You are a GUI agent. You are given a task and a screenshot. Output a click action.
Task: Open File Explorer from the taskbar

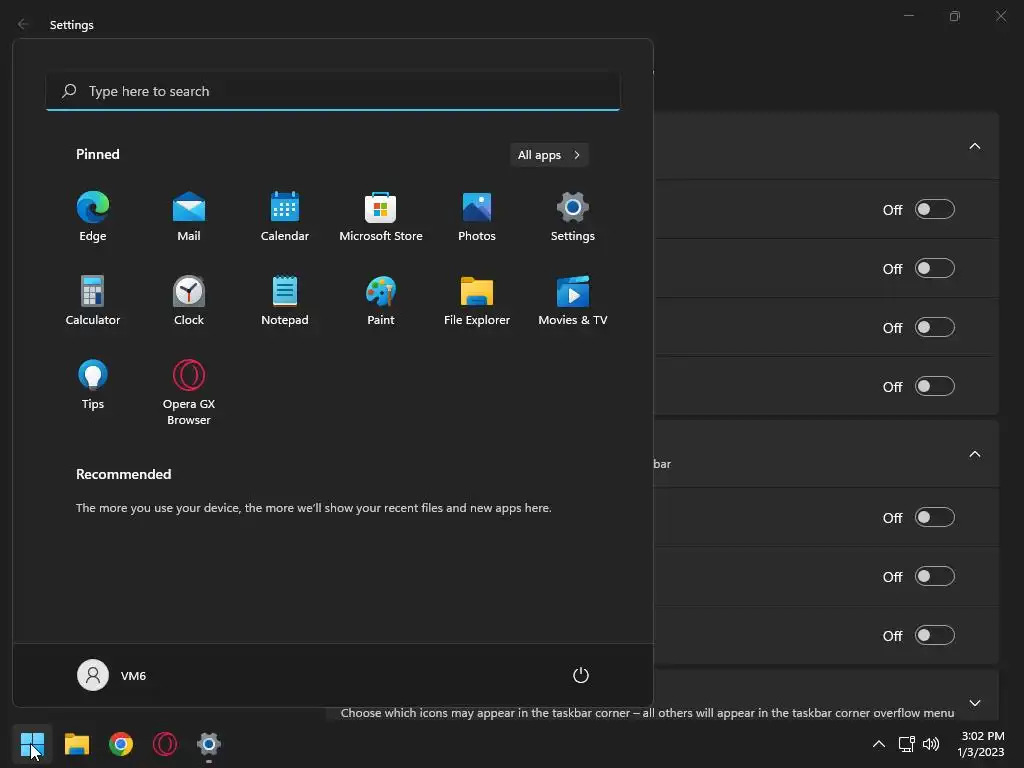76,744
